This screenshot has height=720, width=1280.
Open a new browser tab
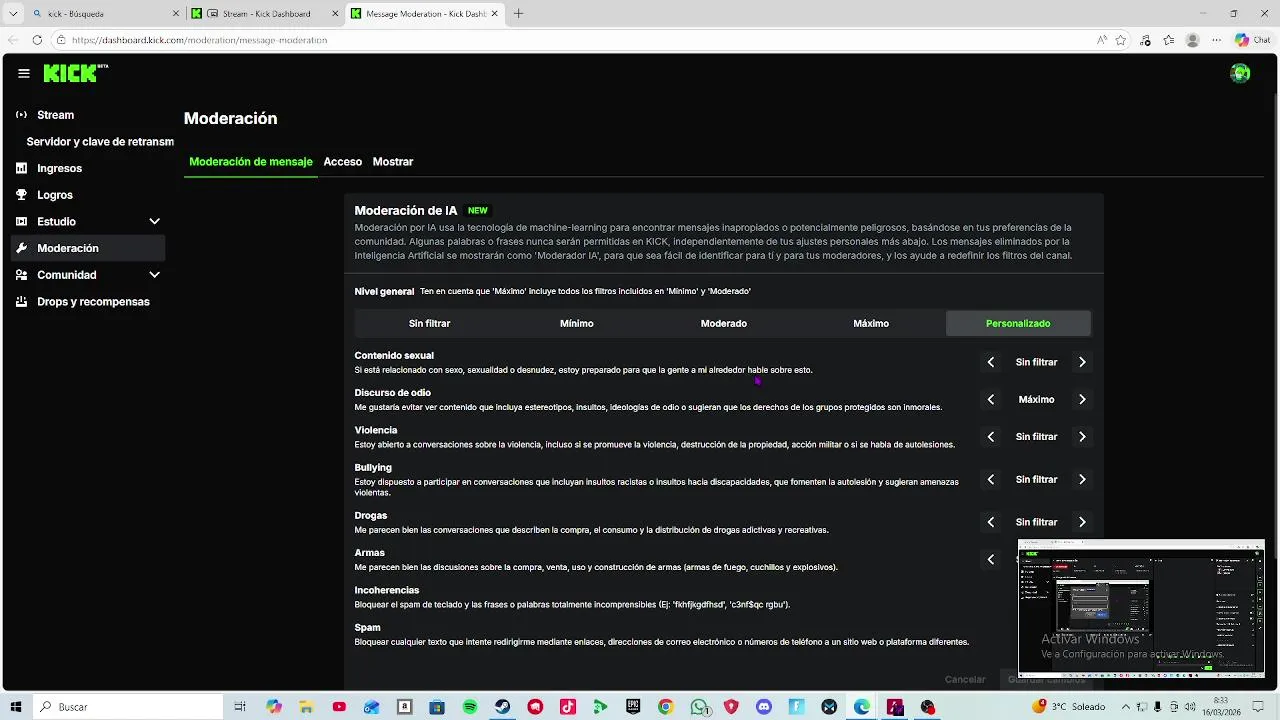click(x=518, y=14)
